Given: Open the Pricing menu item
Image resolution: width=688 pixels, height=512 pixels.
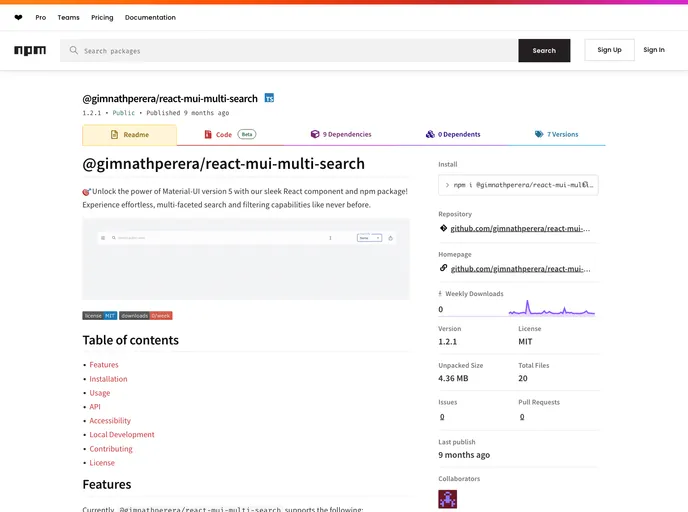Looking at the screenshot, I should pyautogui.click(x=102, y=18).
